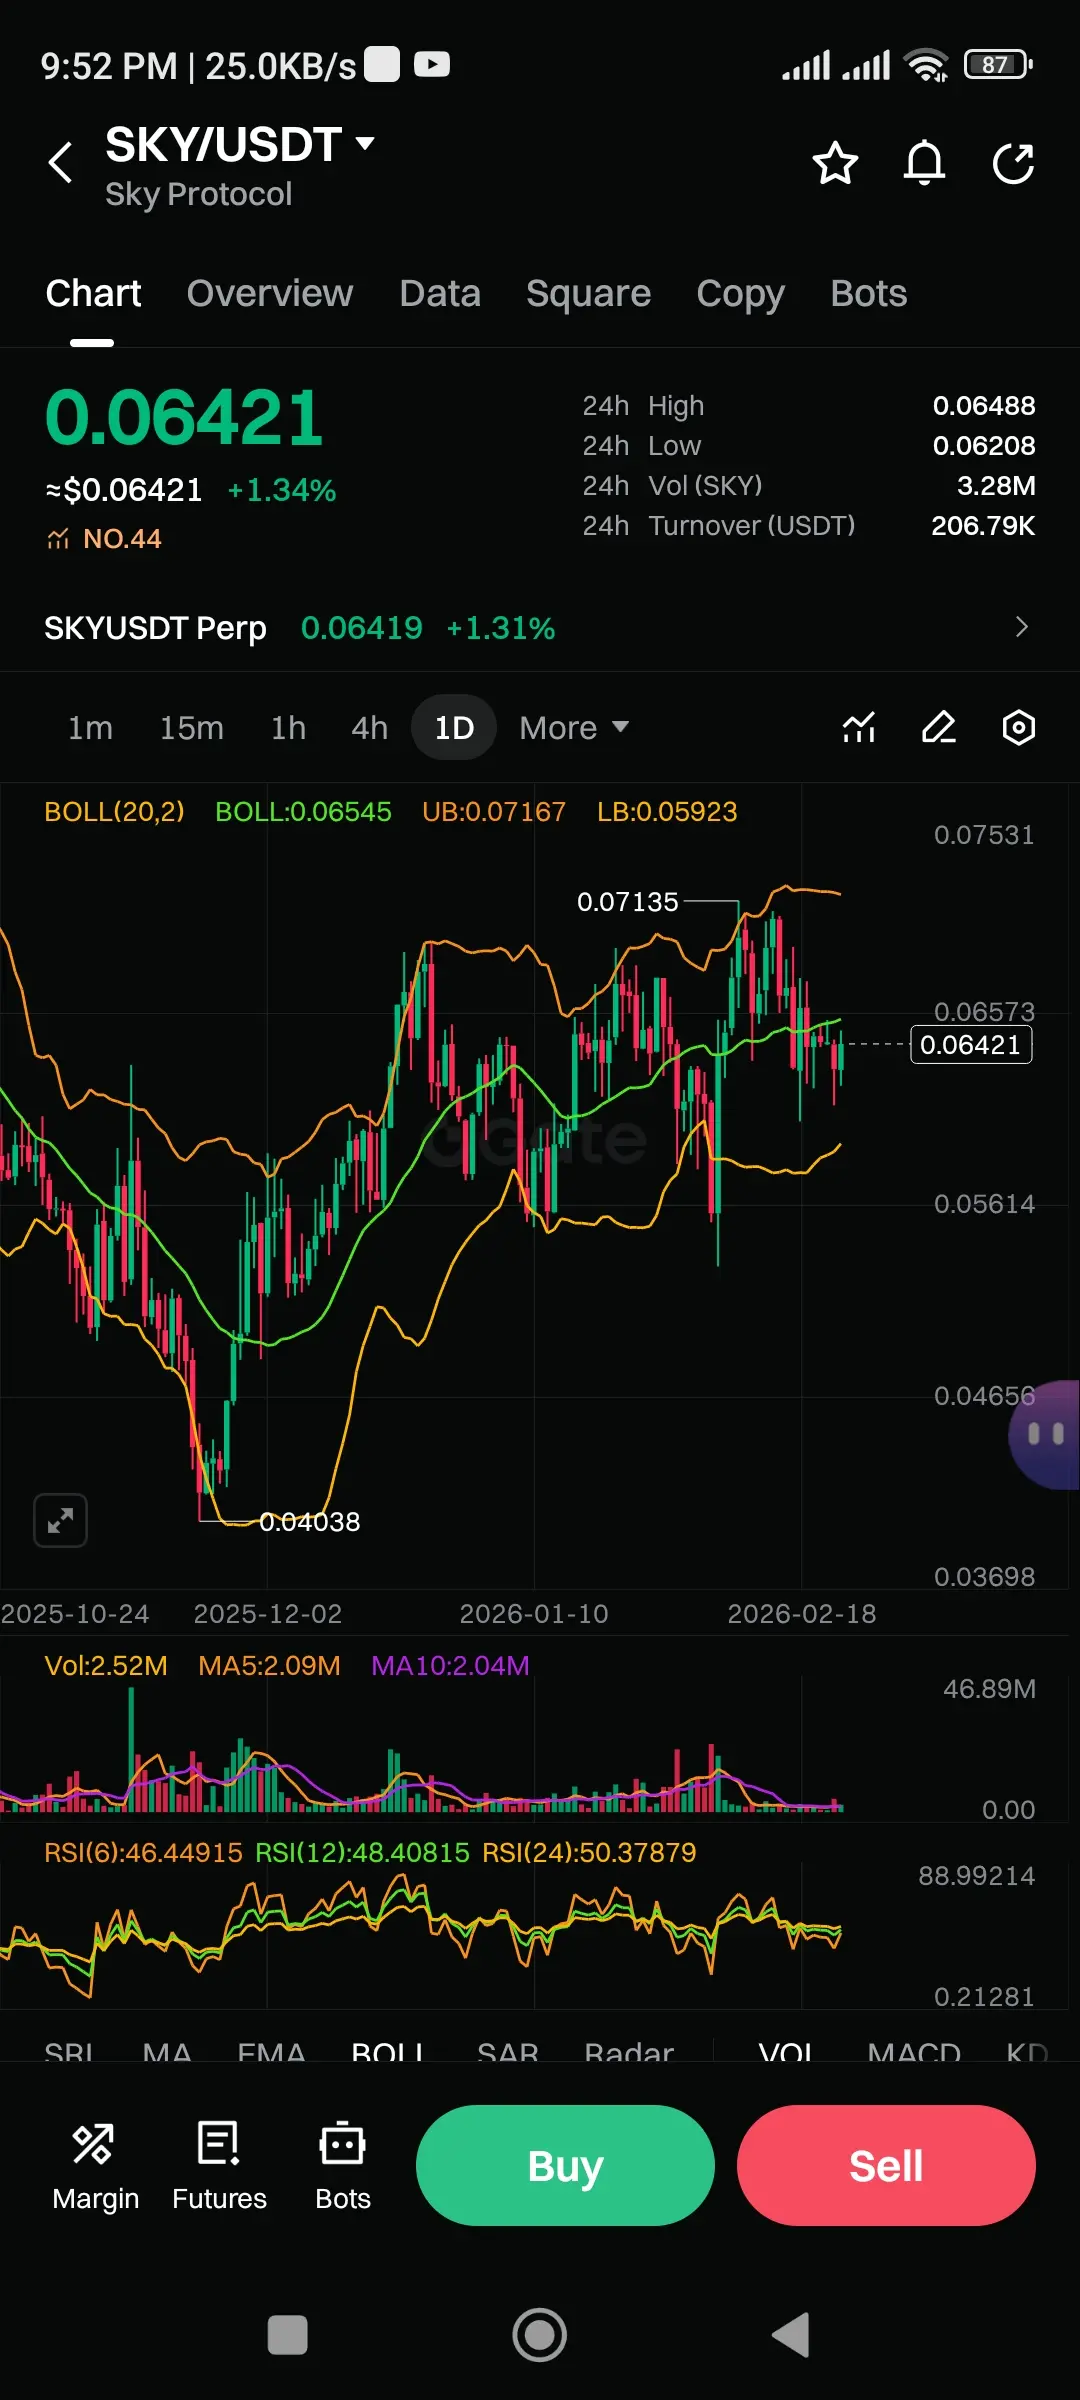Tap Android home circle button
Image resolution: width=1080 pixels, height=2400 pixels.
point(540,2336)
